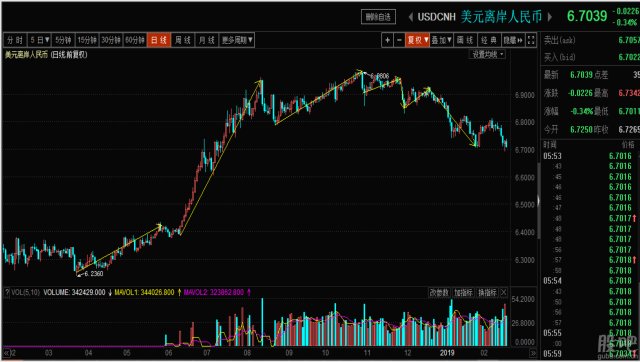Open 复权 adjustment dropdown

pyautogui.click(x=418, y=40)
